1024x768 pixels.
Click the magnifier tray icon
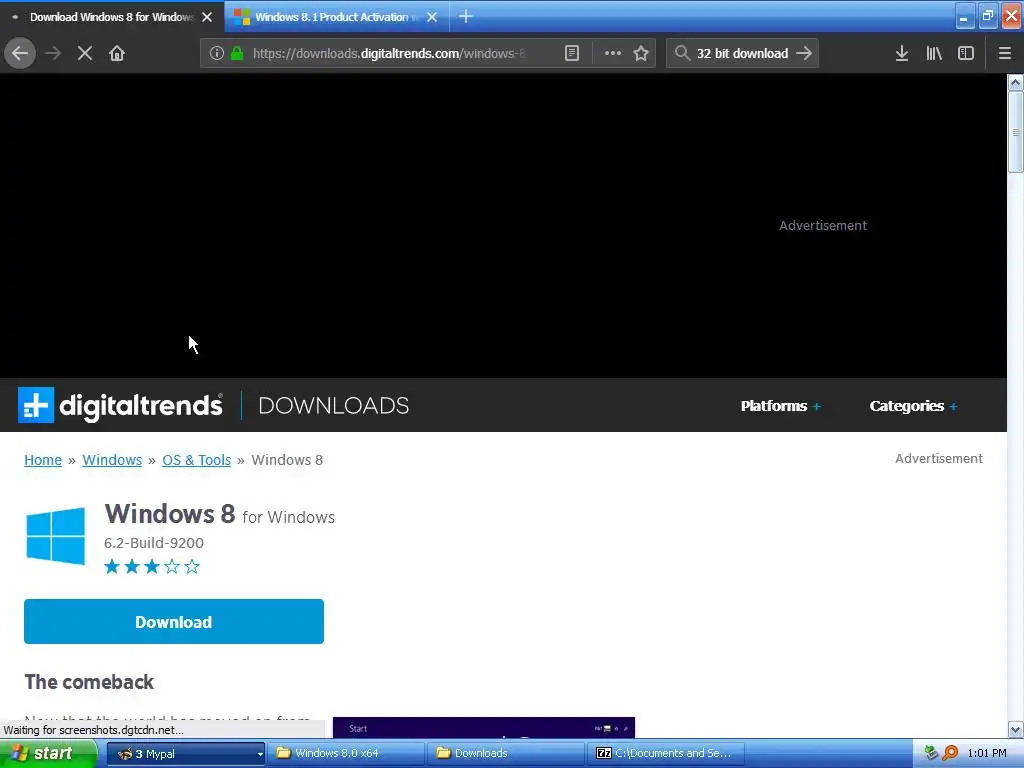[x=950, y=754]
